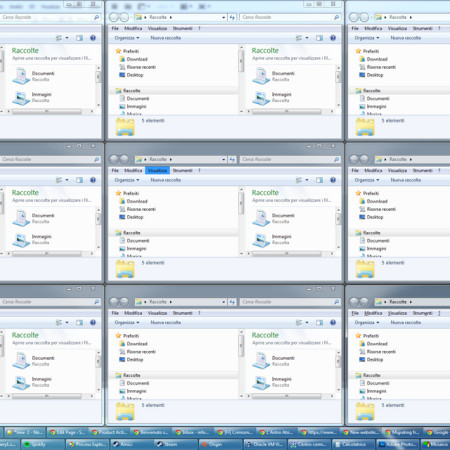This screenshot has height=450, width=450.
Task: Open Strumenti menu beside highlighted Visualizza
Action: pyautogui.click(x=182, y=170)
